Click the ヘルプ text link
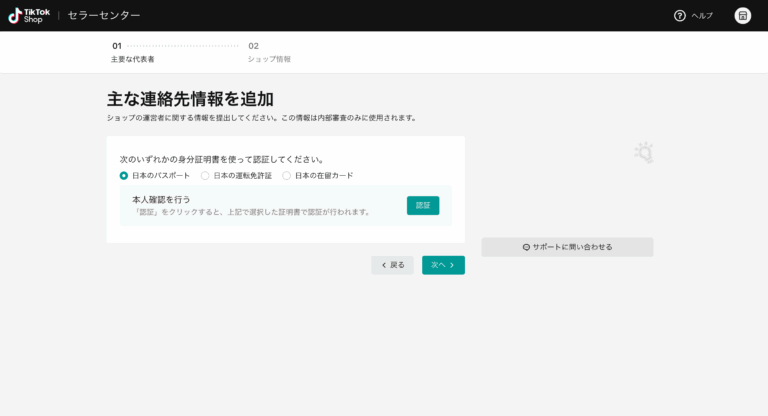The height and width of the screenshot is (416, 768). point(702,16)
